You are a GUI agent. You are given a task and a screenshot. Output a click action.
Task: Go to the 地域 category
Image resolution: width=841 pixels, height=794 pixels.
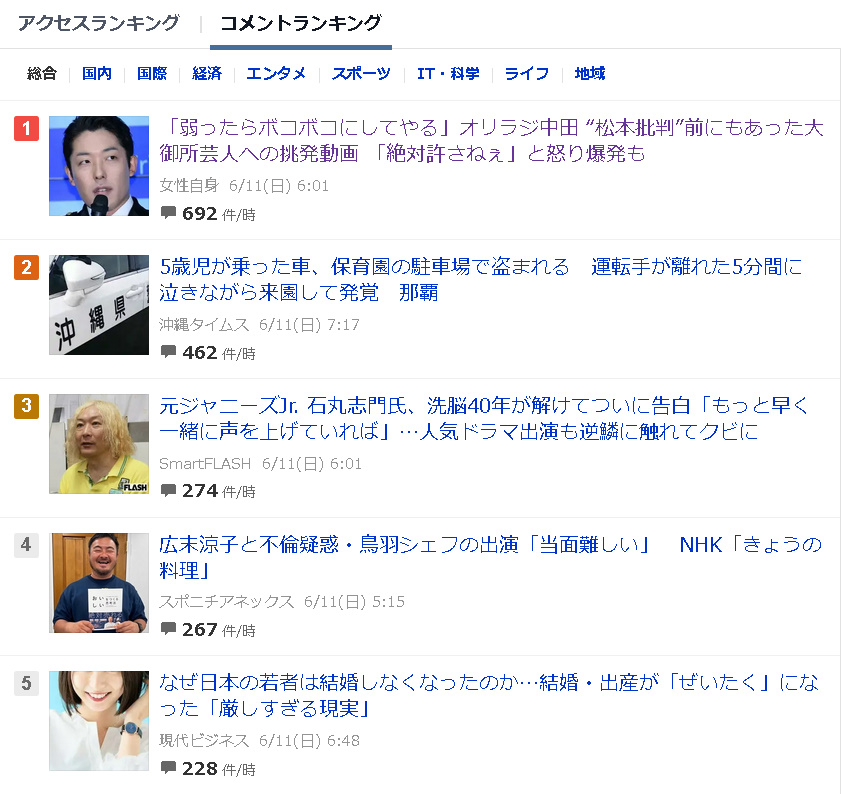(589, 73)
